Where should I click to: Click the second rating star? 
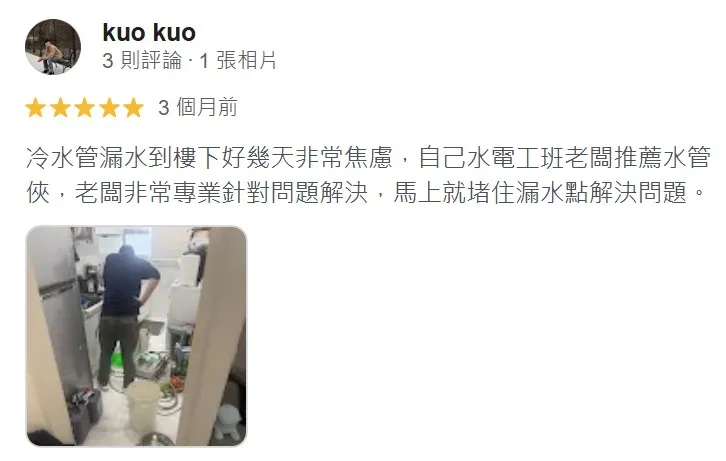tap(60, 108)
